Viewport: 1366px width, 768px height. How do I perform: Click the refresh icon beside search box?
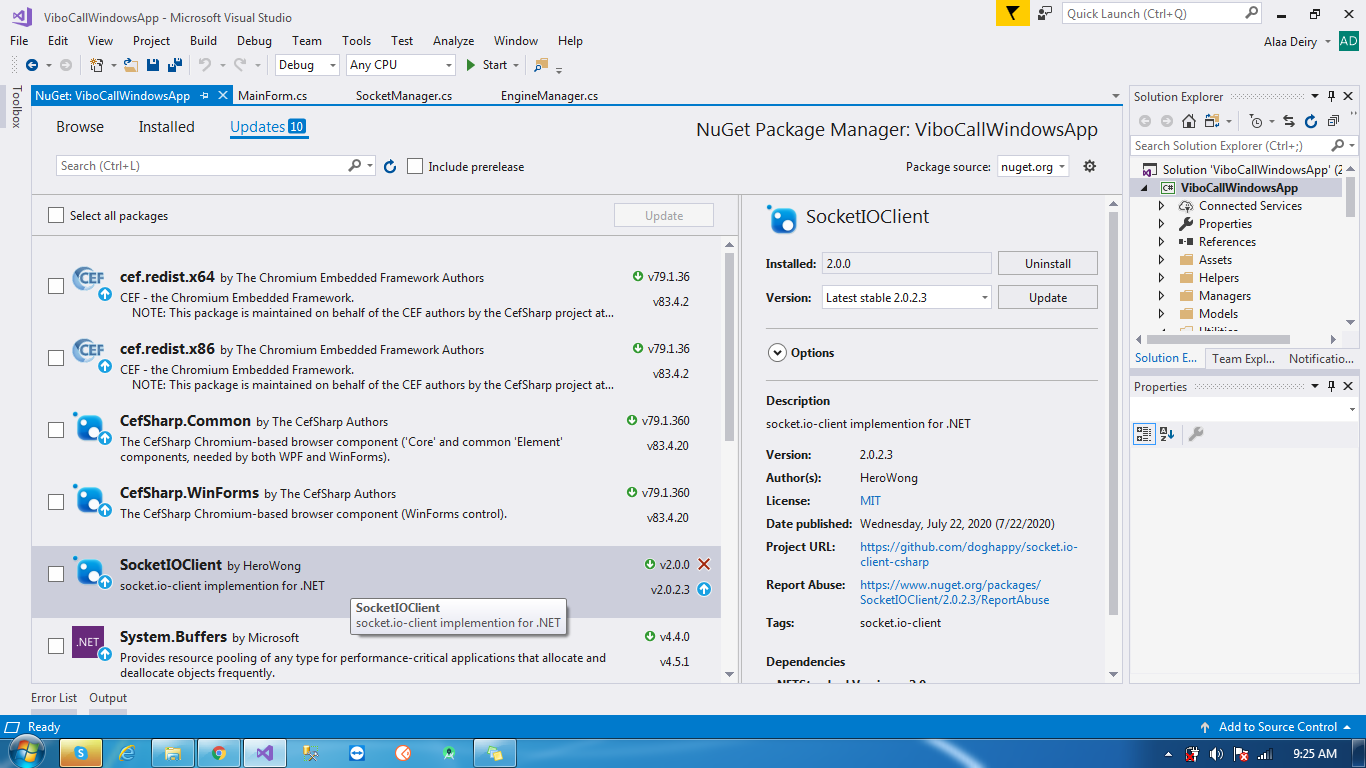coord(390,166)
